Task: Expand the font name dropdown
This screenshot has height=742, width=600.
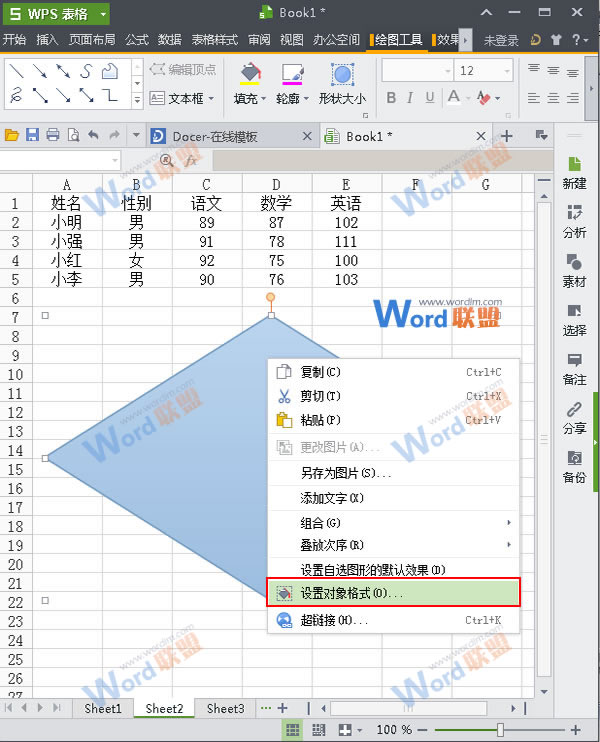Action: 448,71
